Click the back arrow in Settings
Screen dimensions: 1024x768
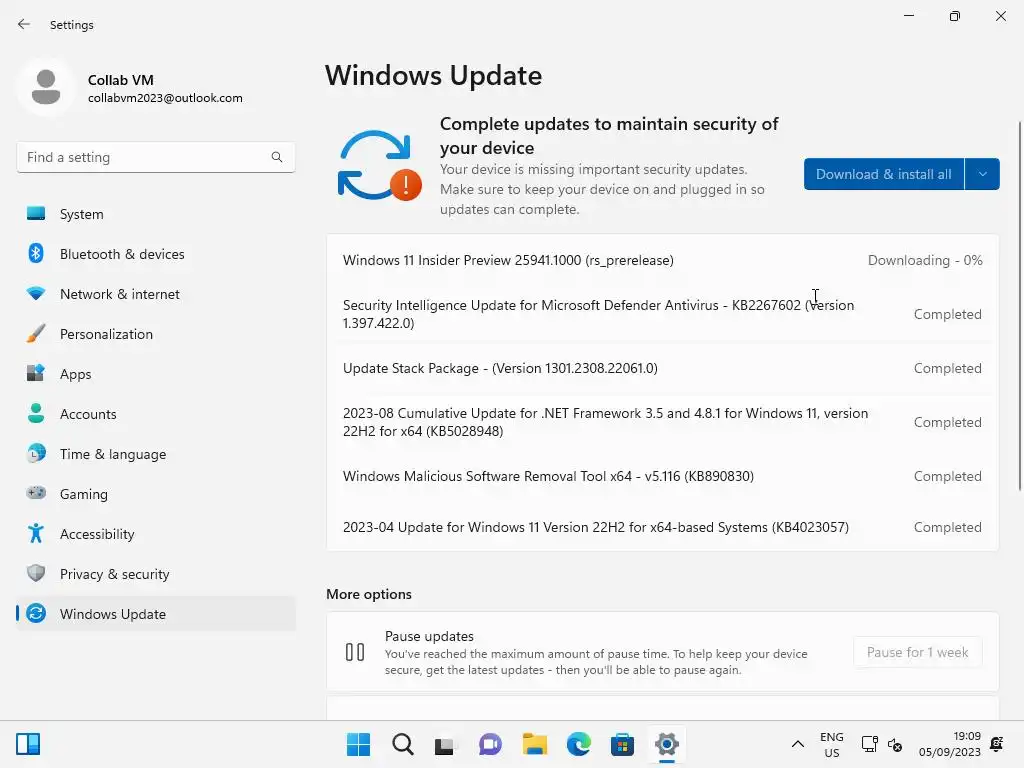24,24
